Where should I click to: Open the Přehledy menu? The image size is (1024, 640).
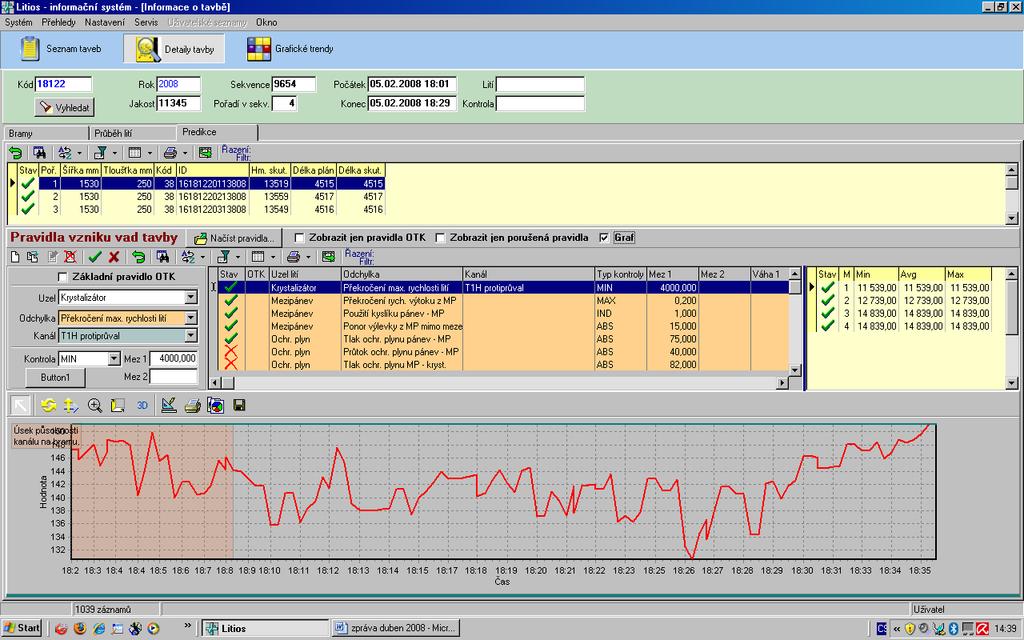point(58,22)
